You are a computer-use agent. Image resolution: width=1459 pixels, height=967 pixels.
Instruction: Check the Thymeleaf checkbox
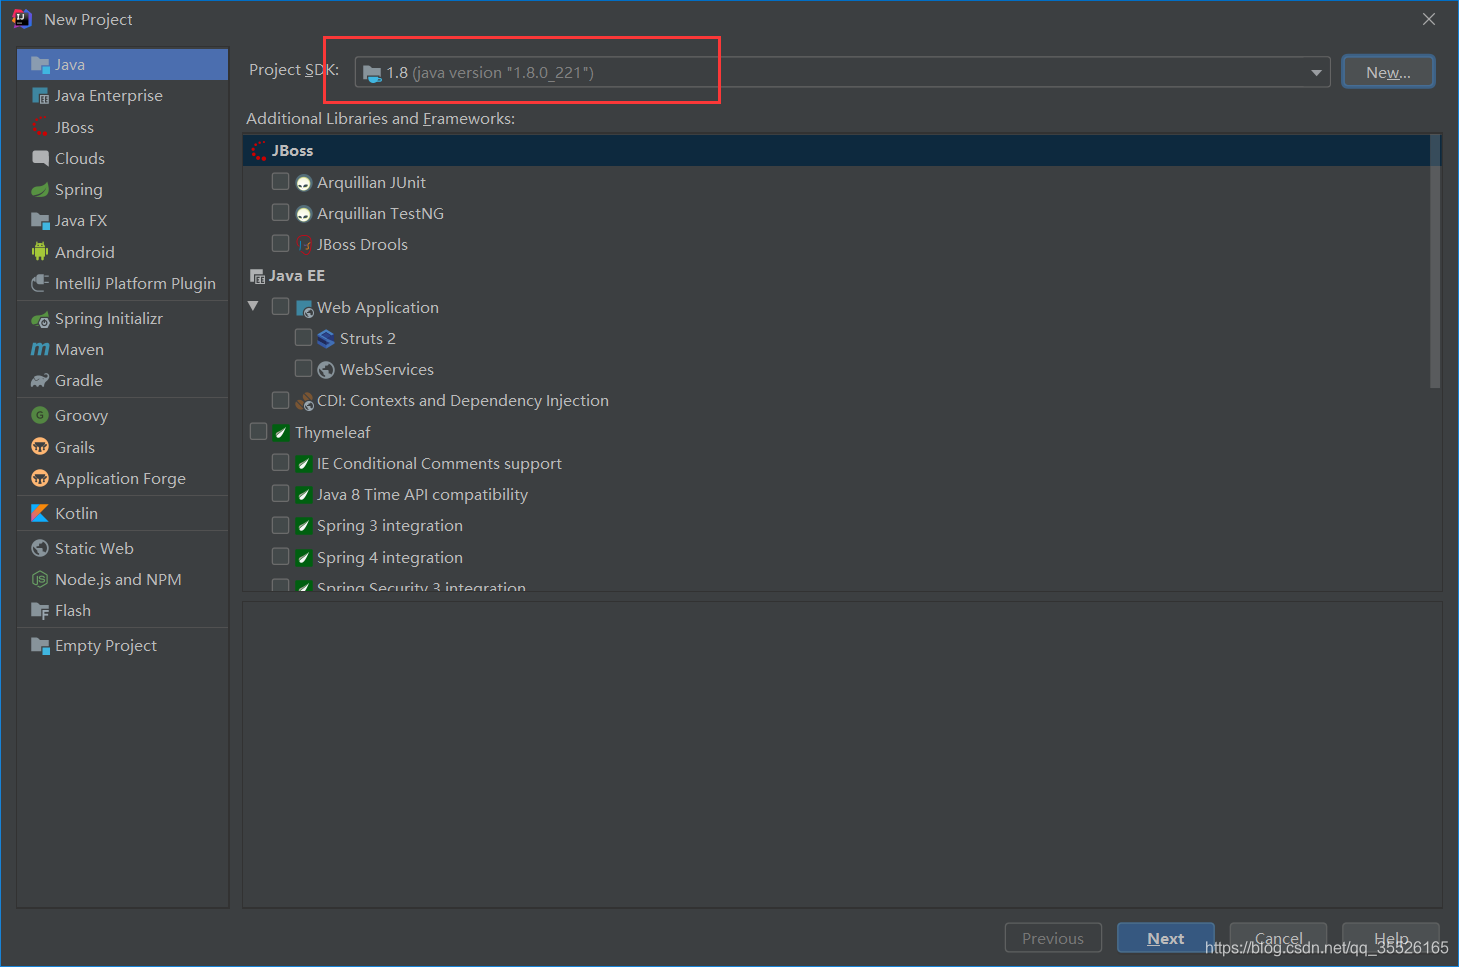(258, 432)
